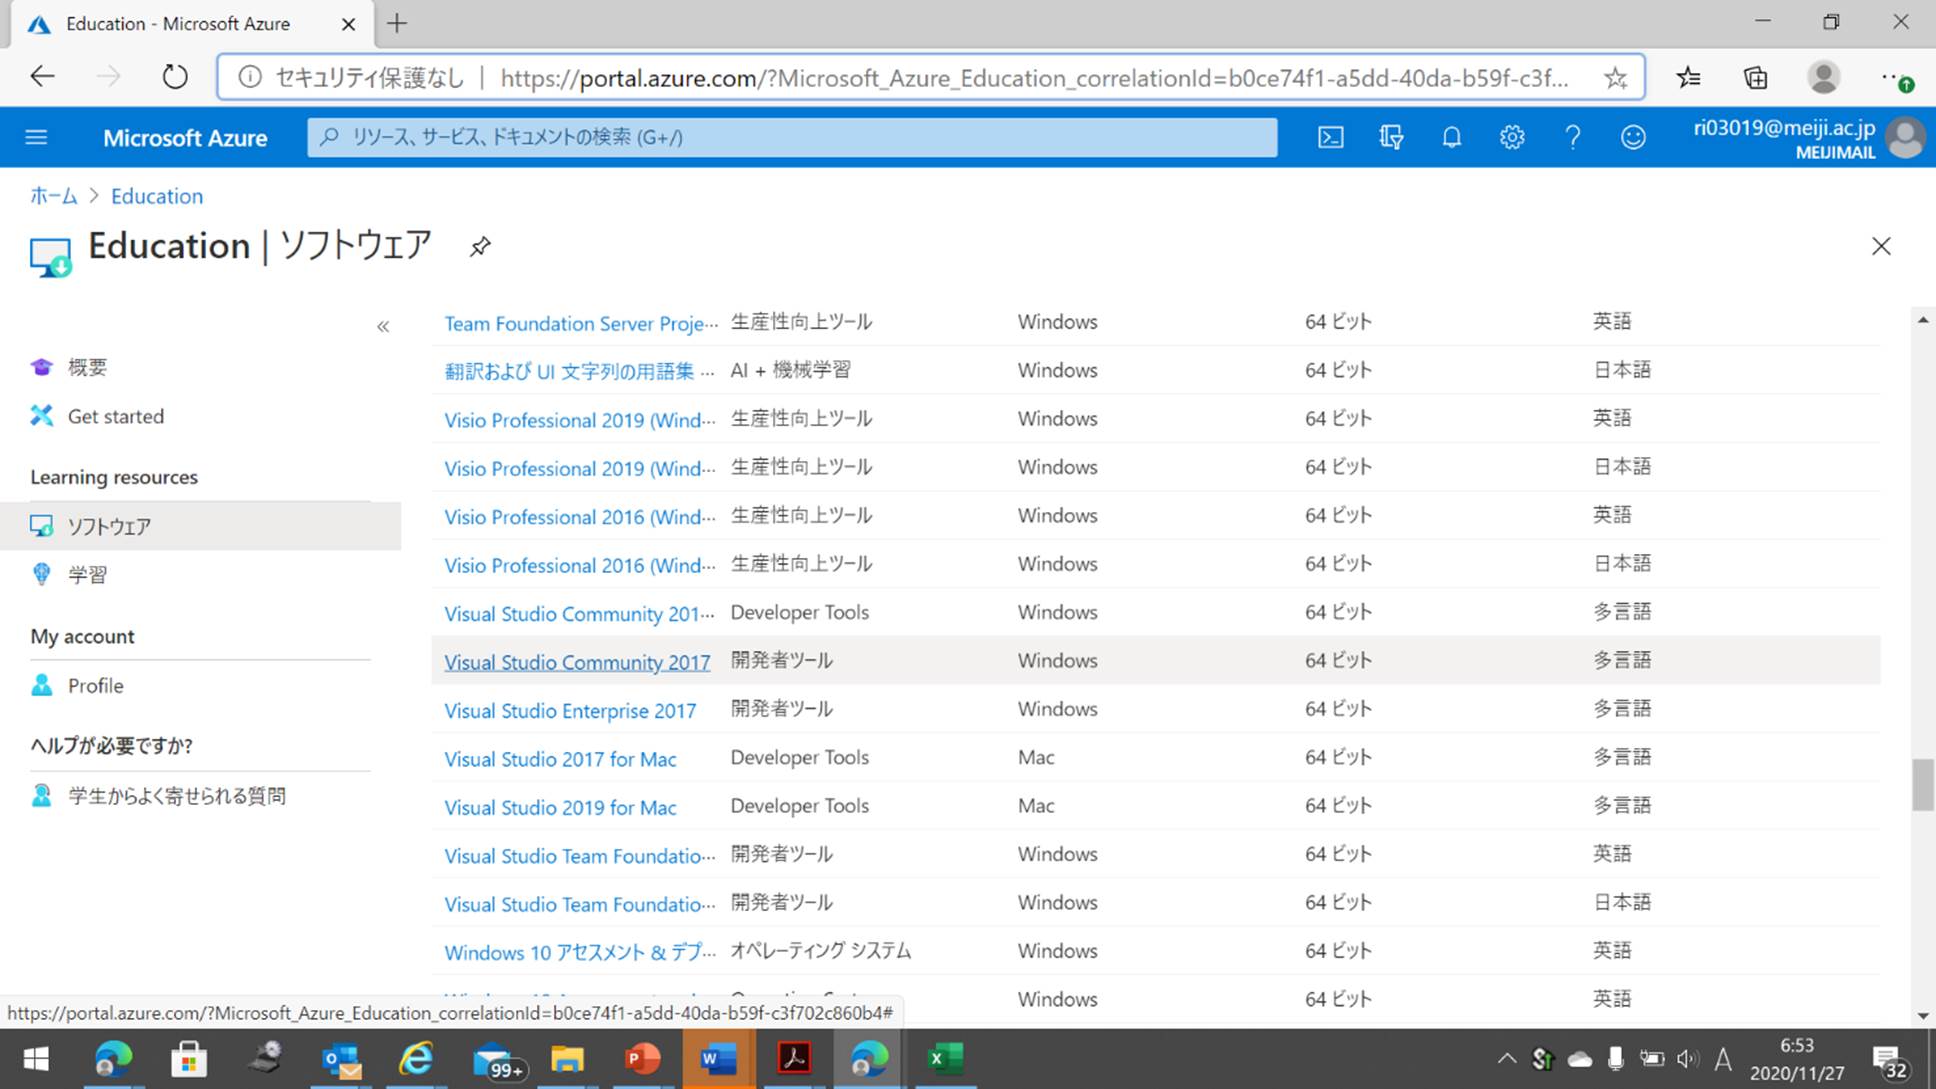Add this page to favorites with the star icon

1615,78
